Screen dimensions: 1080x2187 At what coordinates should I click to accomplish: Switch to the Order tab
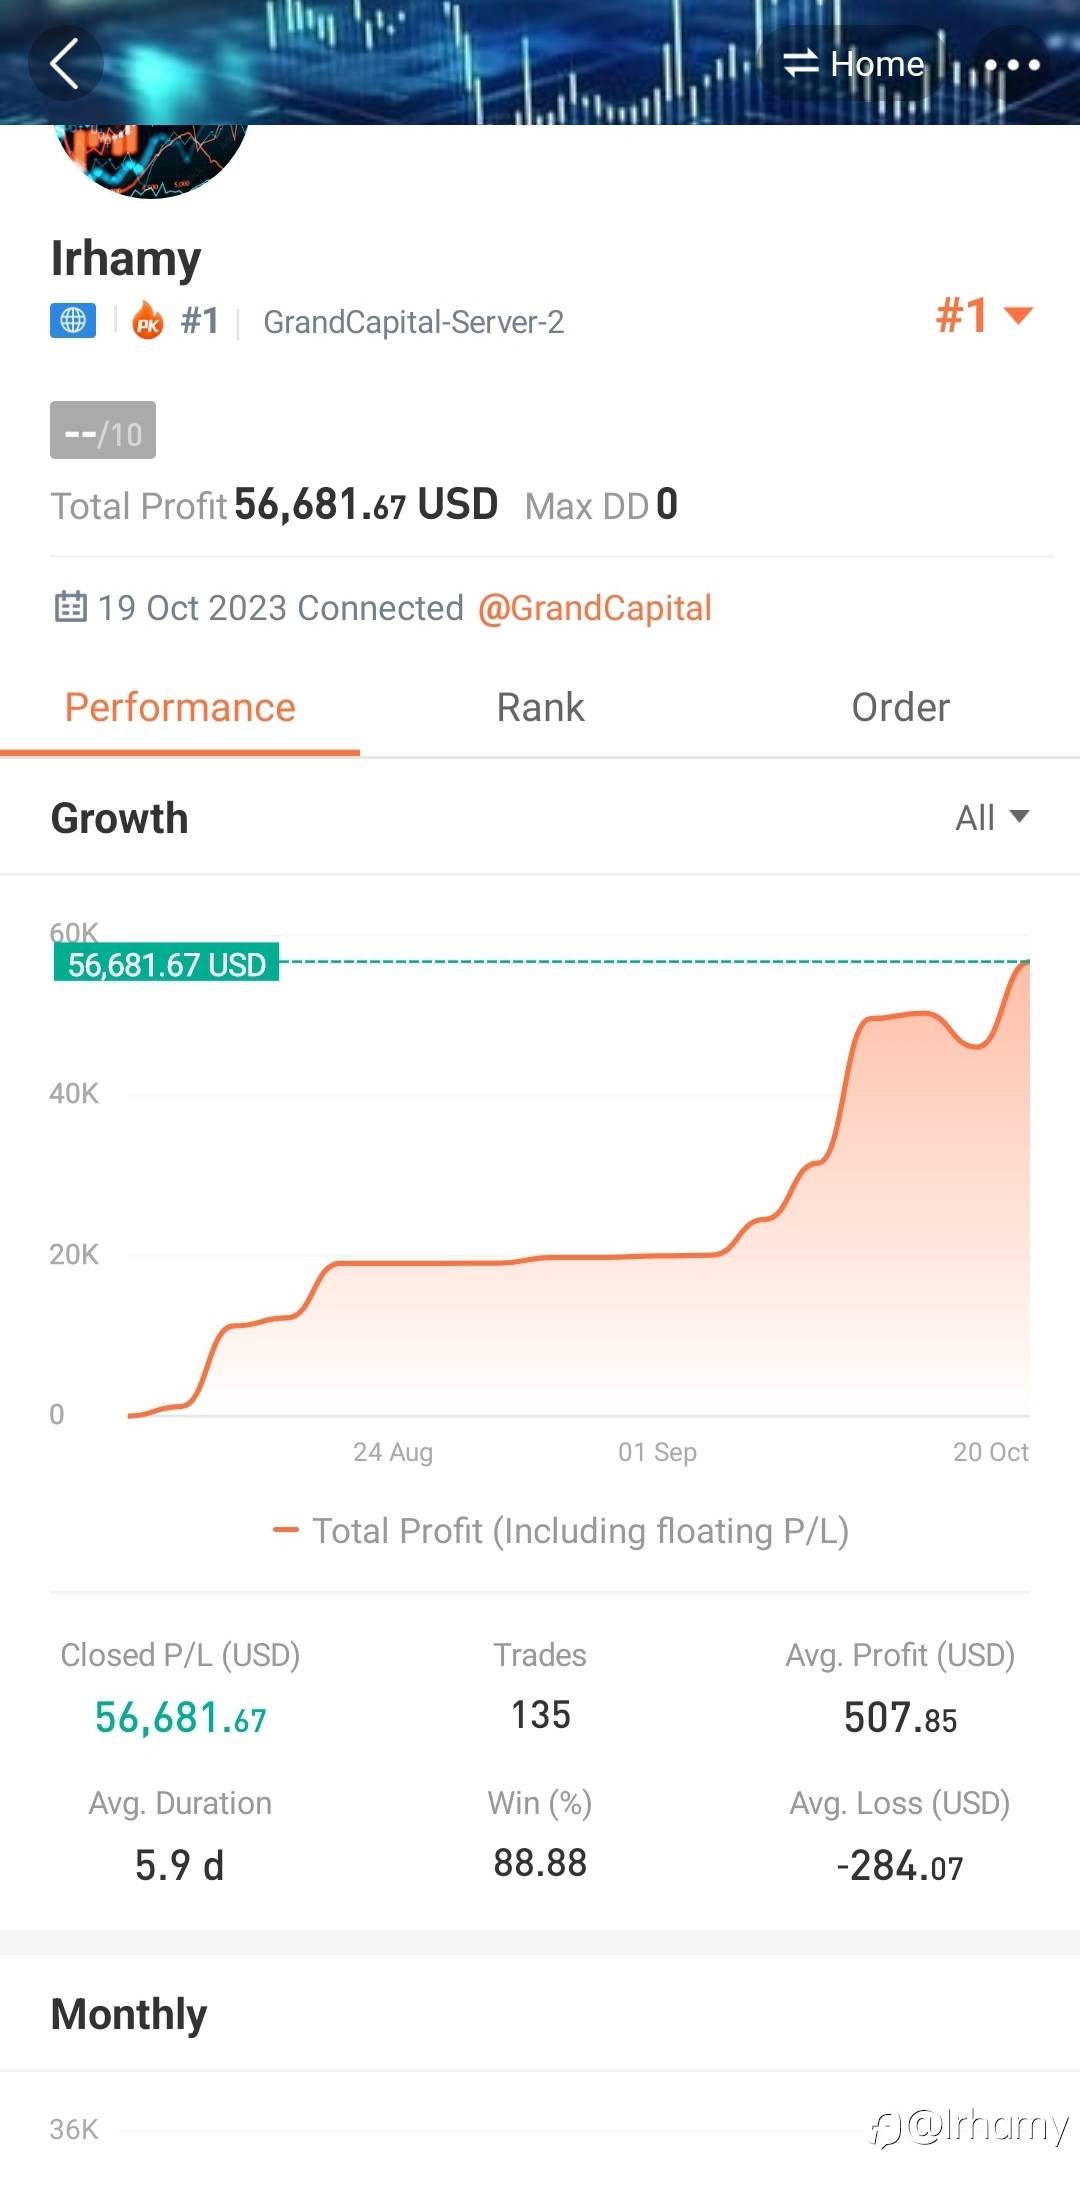900,708
